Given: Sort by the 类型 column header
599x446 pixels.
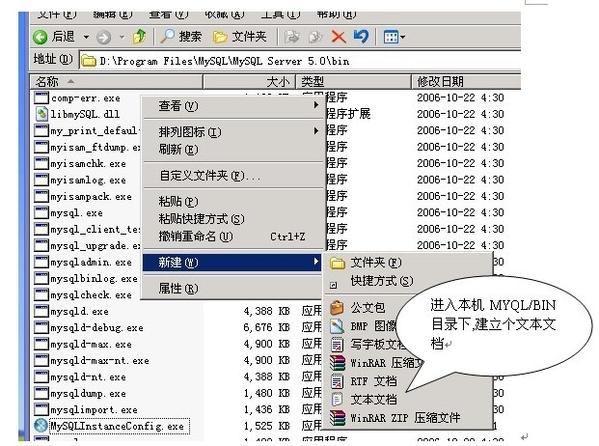Looking at the screenshot, I should coord(353,82).
